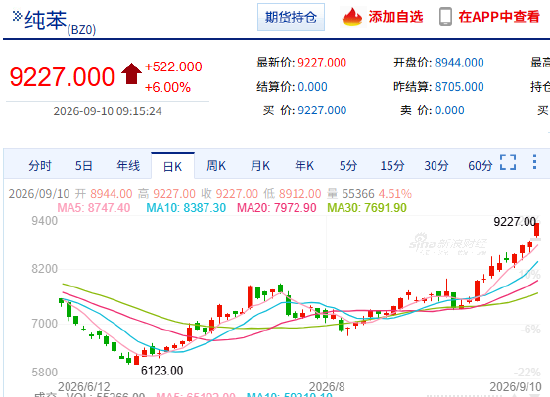Click the red up-arrow price indicator
Image resolution: width=550 pixels, height=397 pixels.
(x=131, y=74)
